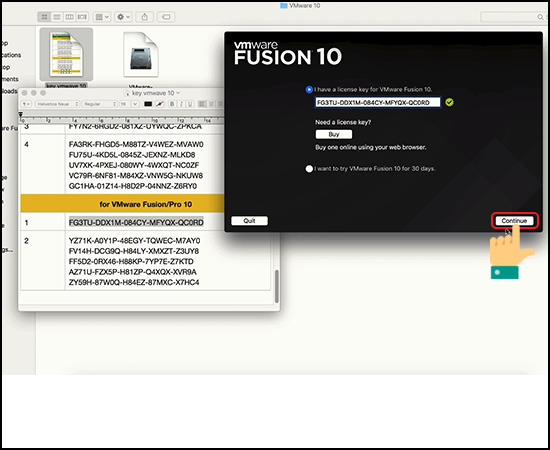The image size is (550, 450).
Task: Click key GC1HA-01Z14-H8D2P-04NNZ-Z6RY0
Action: point(133,186)
